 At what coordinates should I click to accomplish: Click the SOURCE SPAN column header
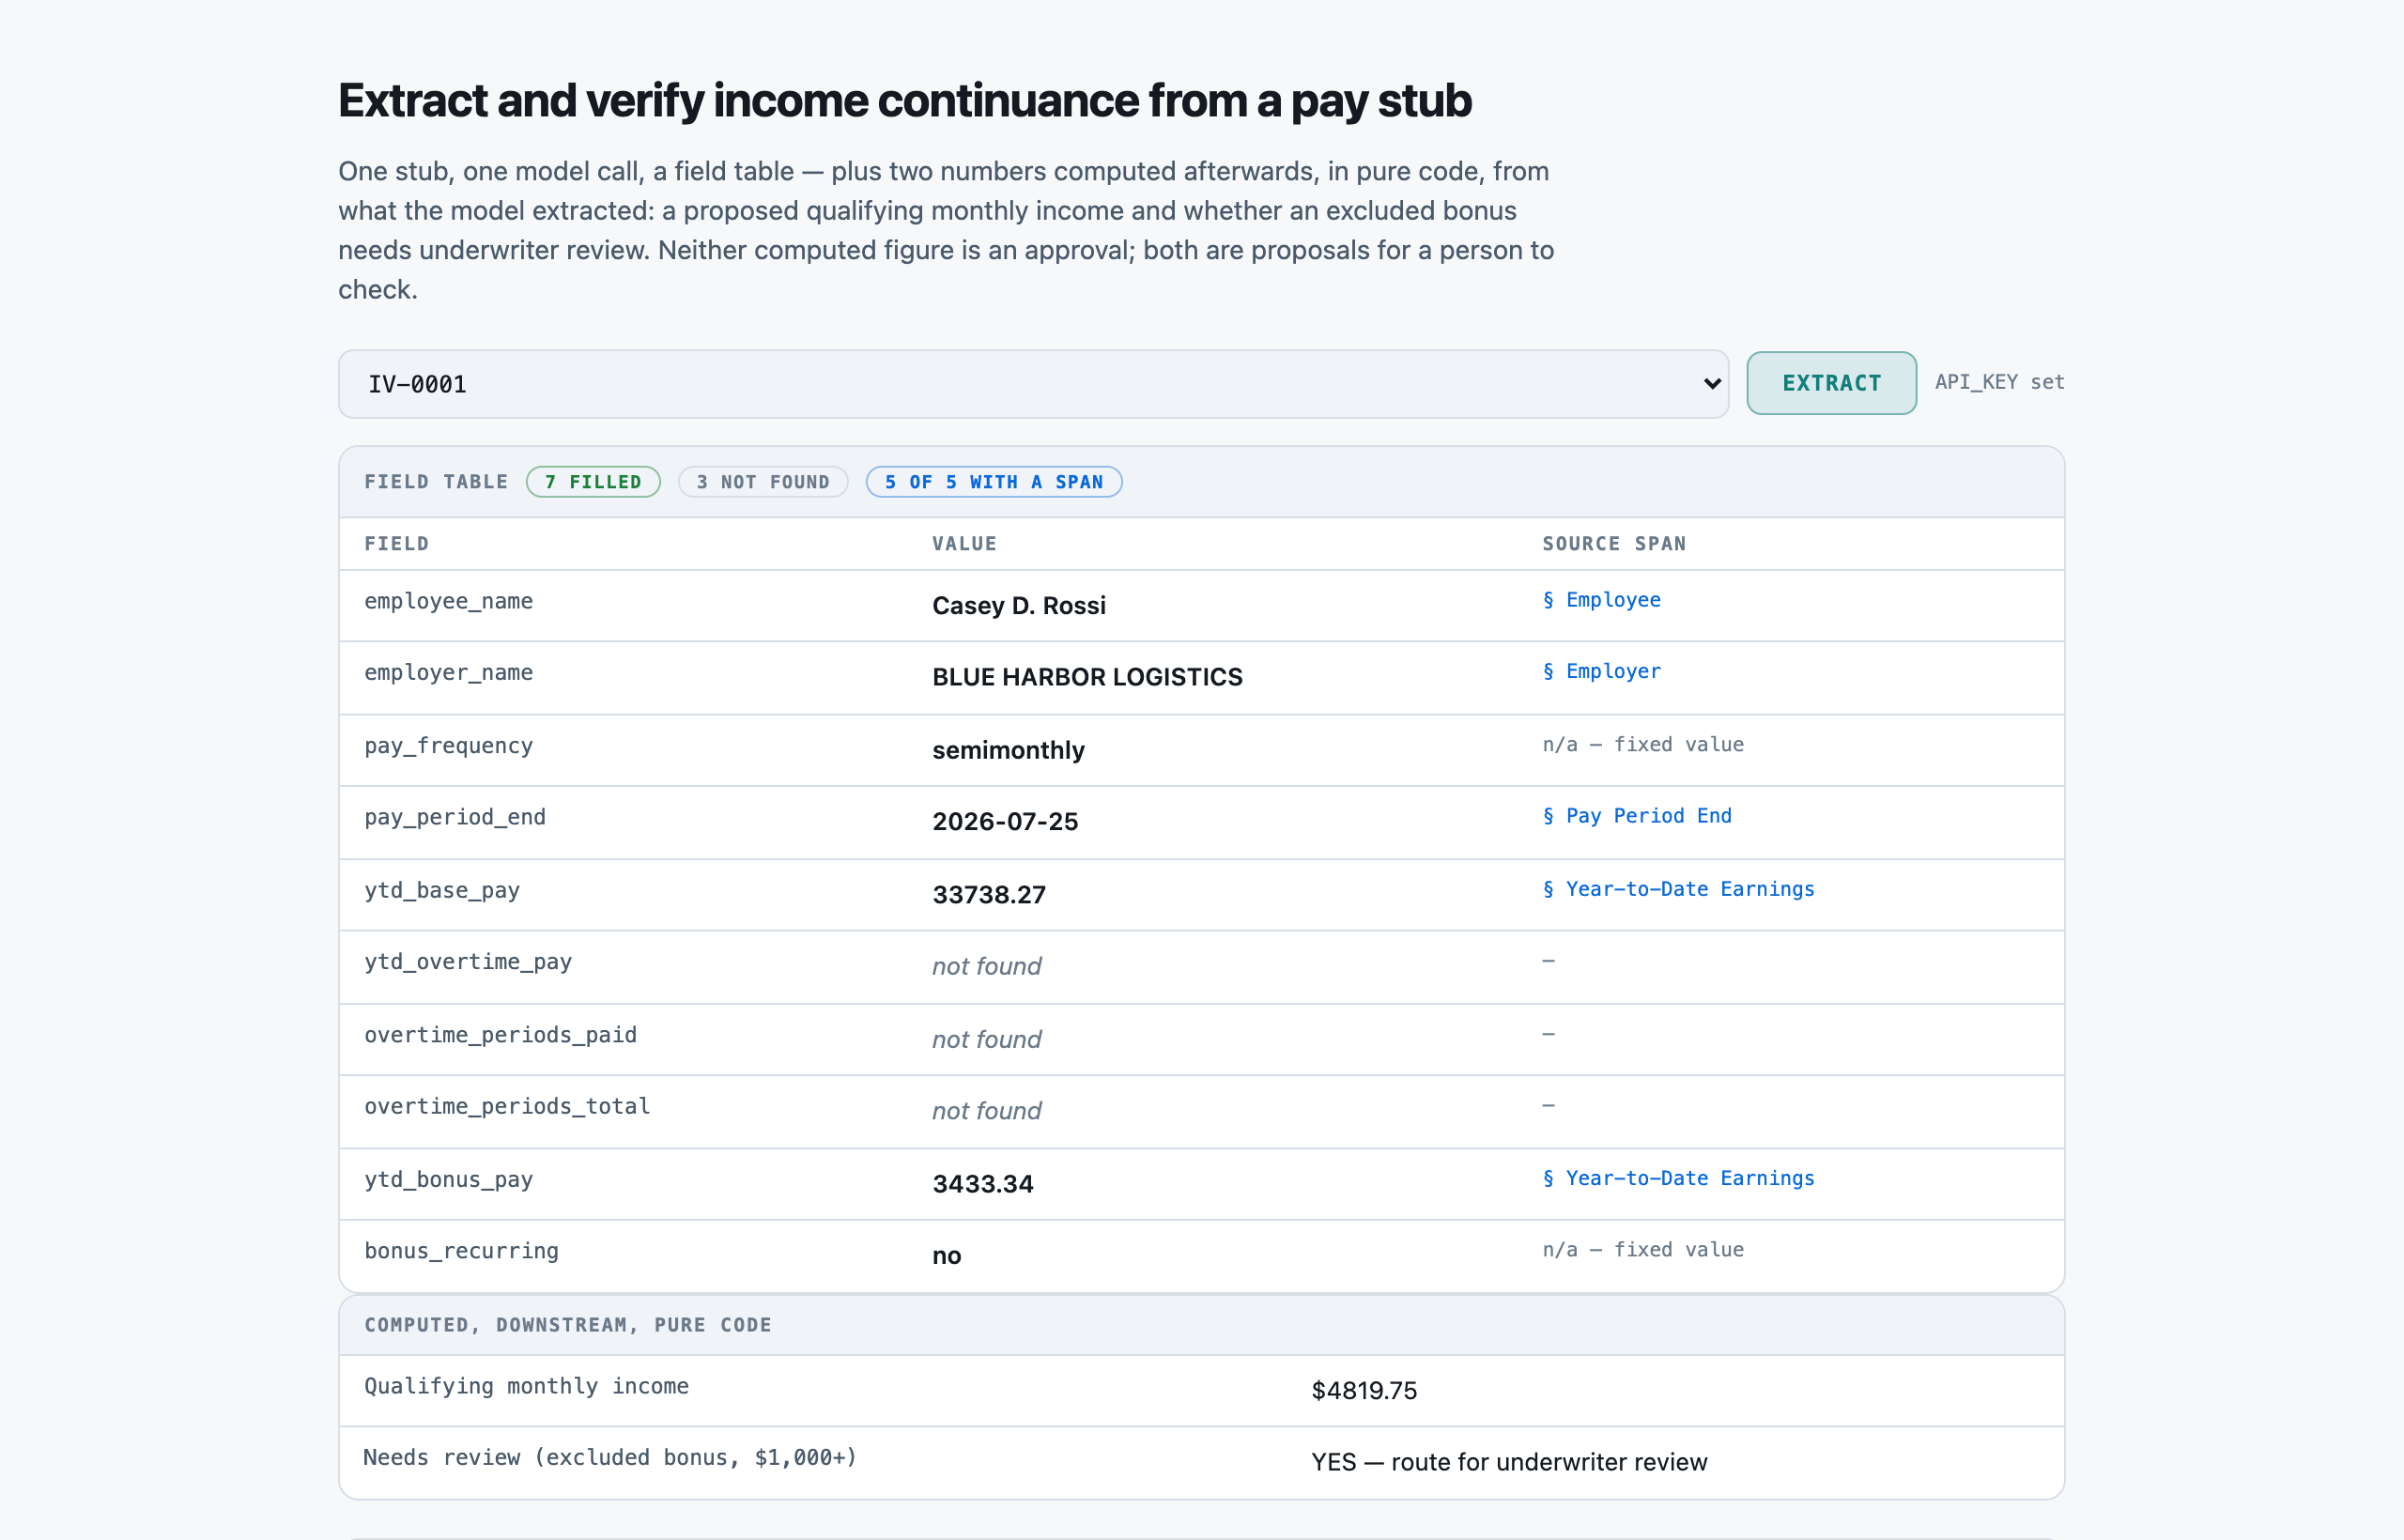1614,544
